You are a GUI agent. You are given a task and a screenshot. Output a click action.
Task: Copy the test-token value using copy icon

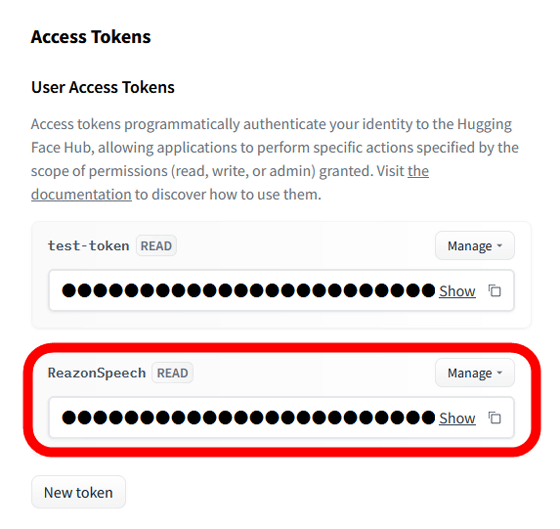[x=495, y=291]
